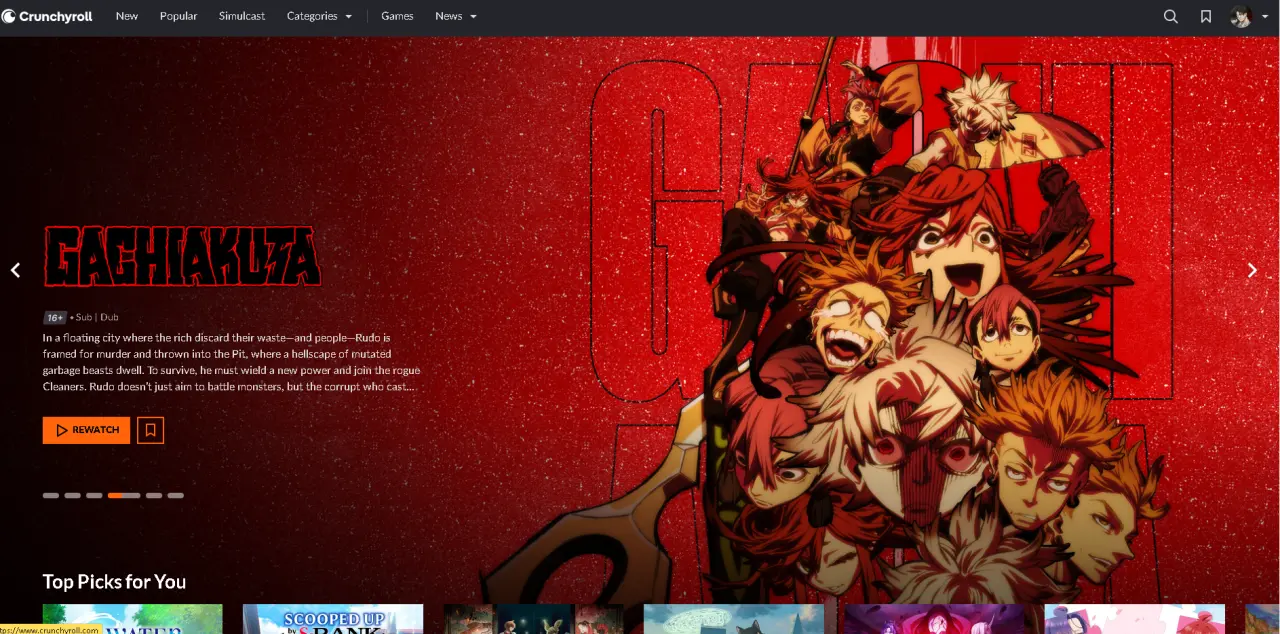Add Gachiakuta to watchlist bookmark button
This screenshot has width=1280, height=634.
[x=150, y=430]
